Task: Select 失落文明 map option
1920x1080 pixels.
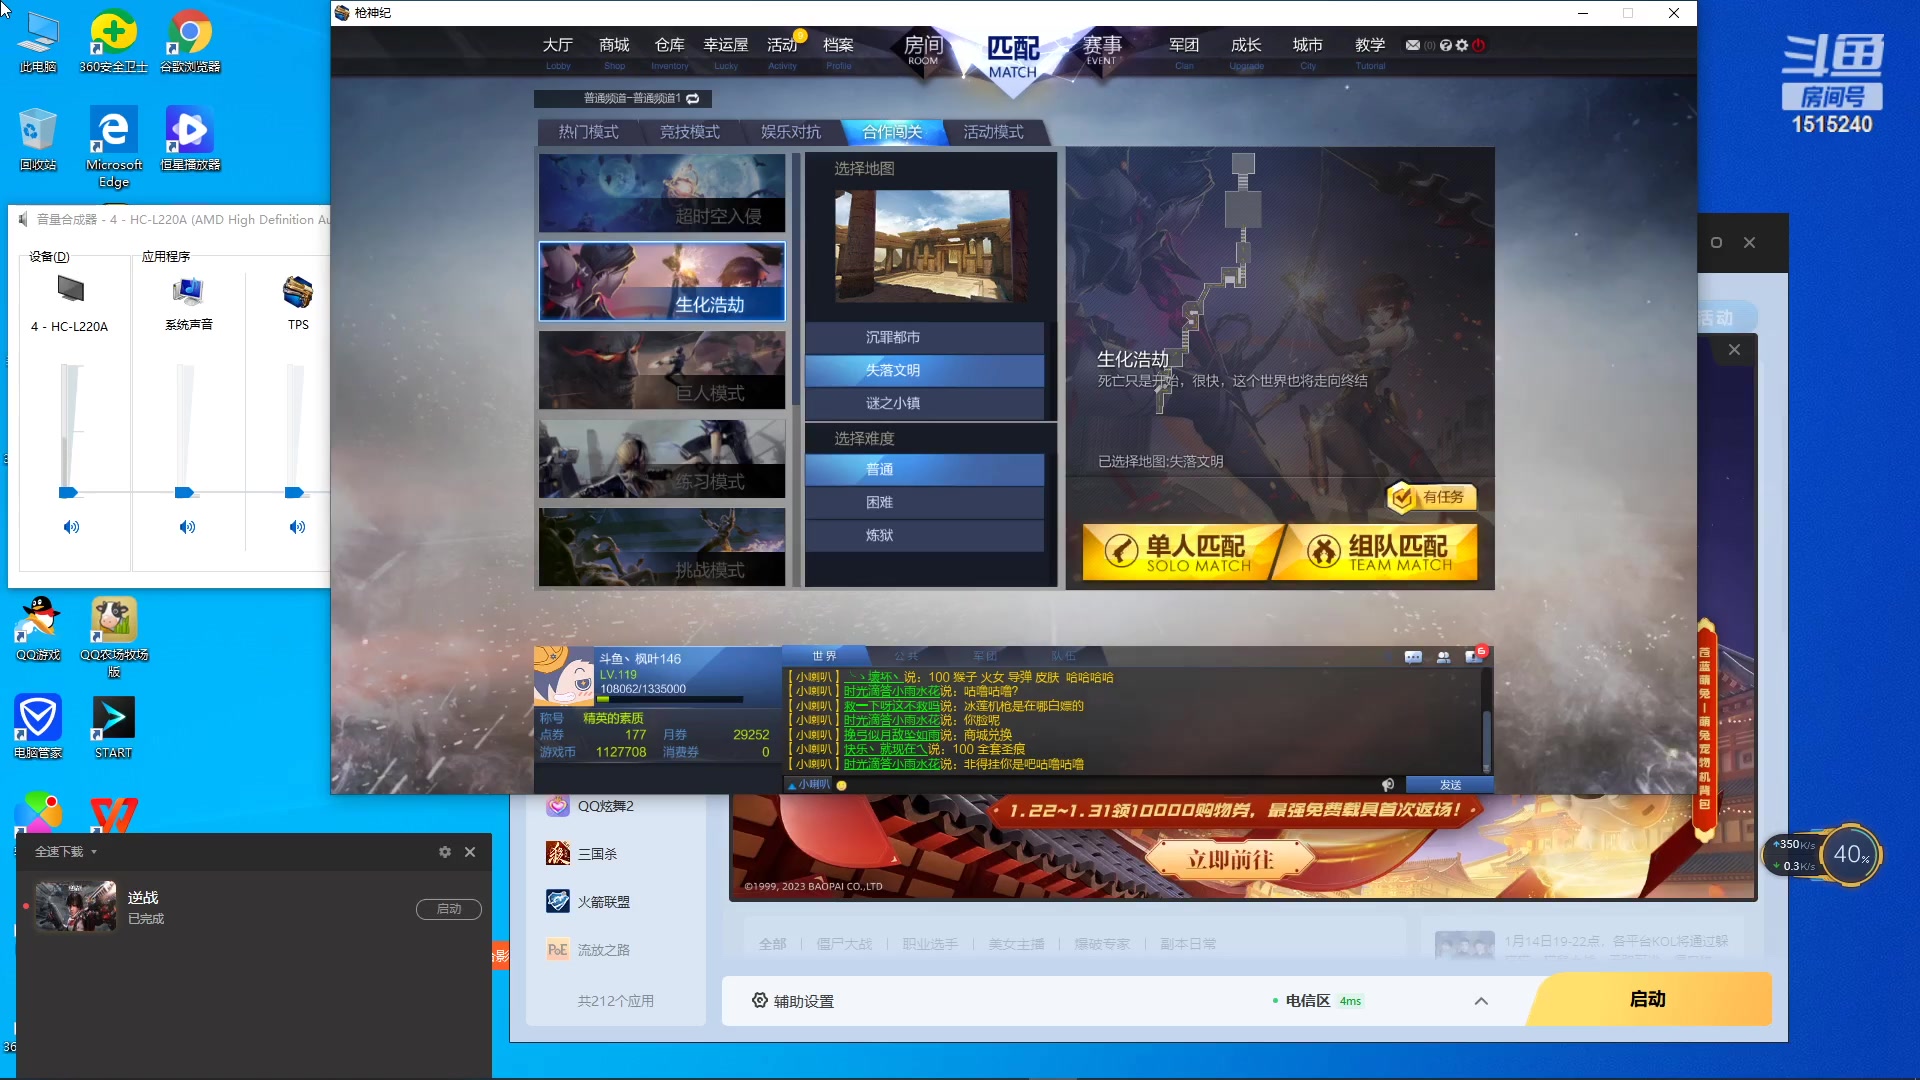Action: point(924,371)
